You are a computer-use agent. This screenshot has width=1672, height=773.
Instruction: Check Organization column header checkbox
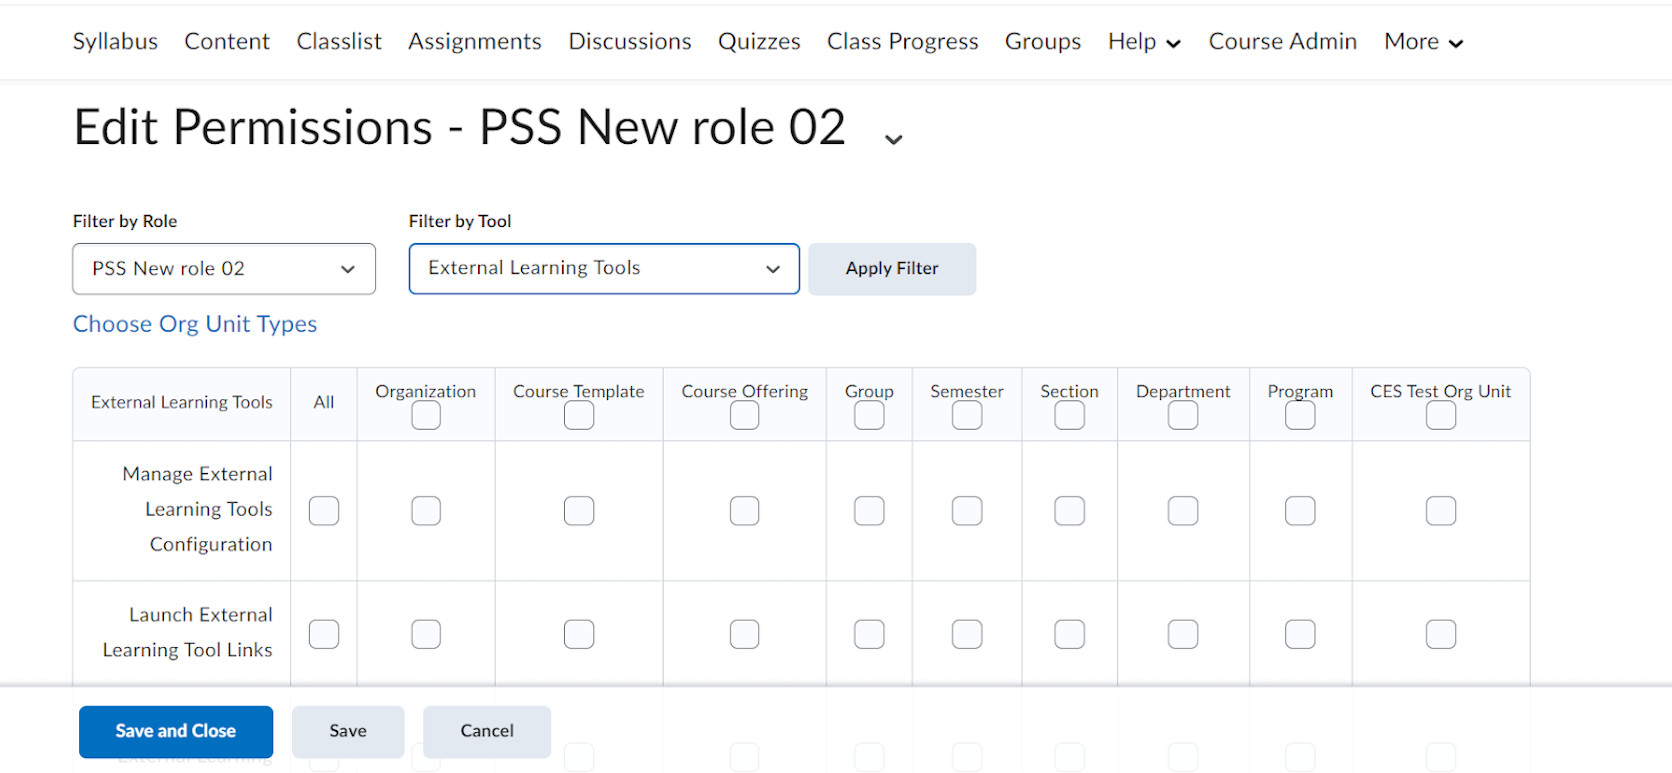pyautogui.click(x=426, y=415)
